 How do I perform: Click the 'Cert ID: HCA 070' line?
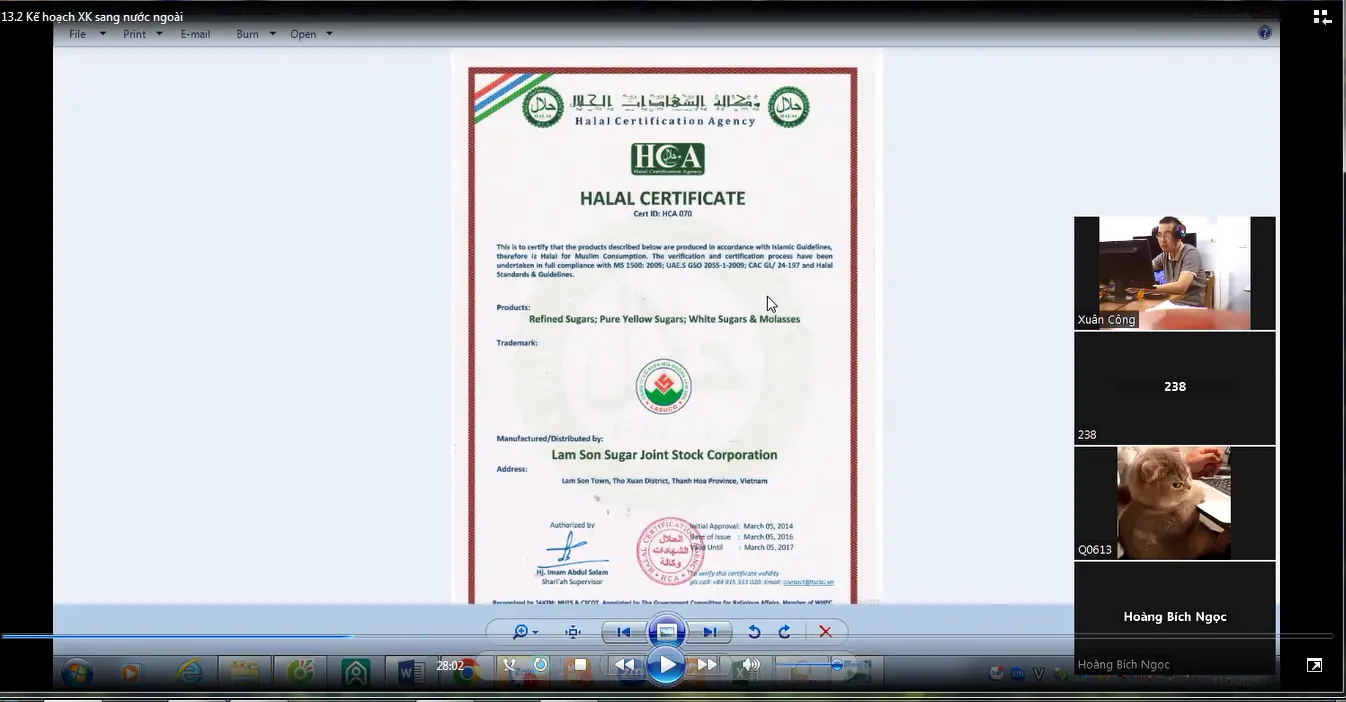click(662, 214)
